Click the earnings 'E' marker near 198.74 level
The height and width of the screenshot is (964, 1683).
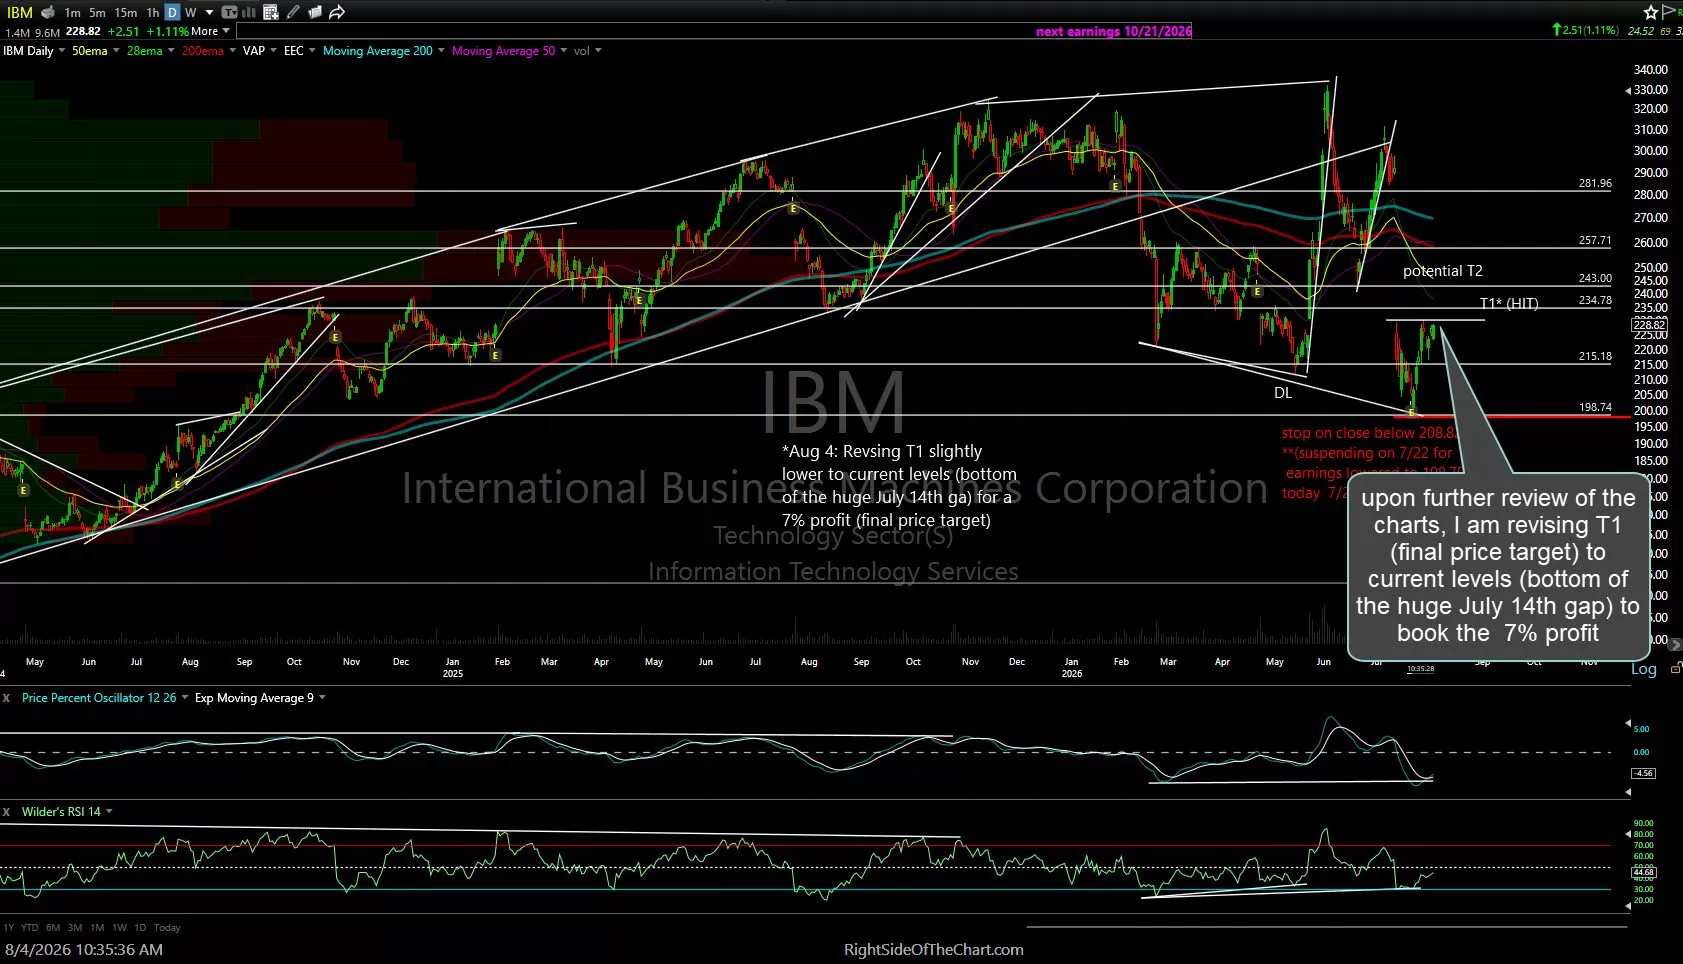[x=1411, y=413]
